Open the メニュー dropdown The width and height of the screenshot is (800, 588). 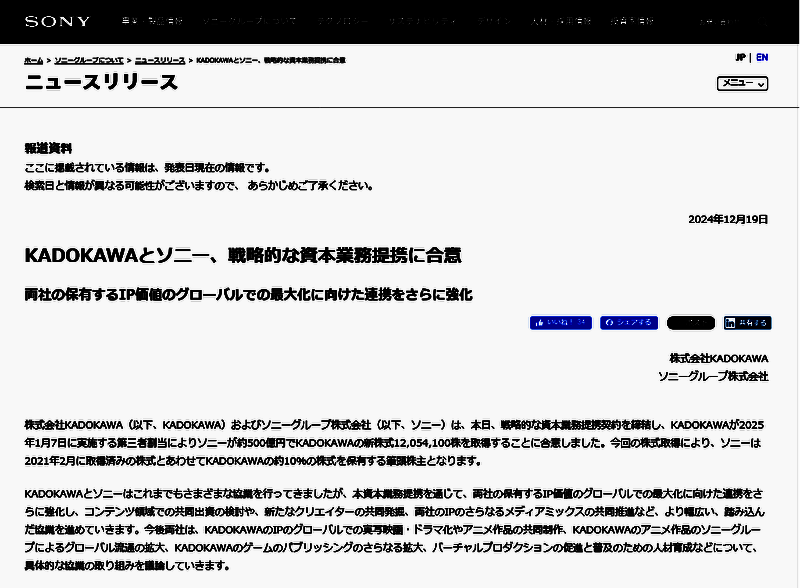click(738, 86)
